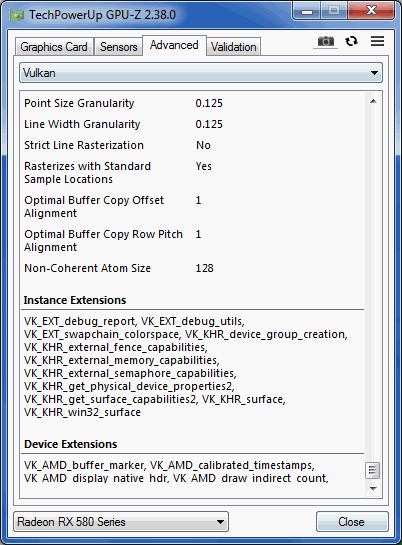
Task: Click the scrollbar up arrow
Action: (373, 101)
